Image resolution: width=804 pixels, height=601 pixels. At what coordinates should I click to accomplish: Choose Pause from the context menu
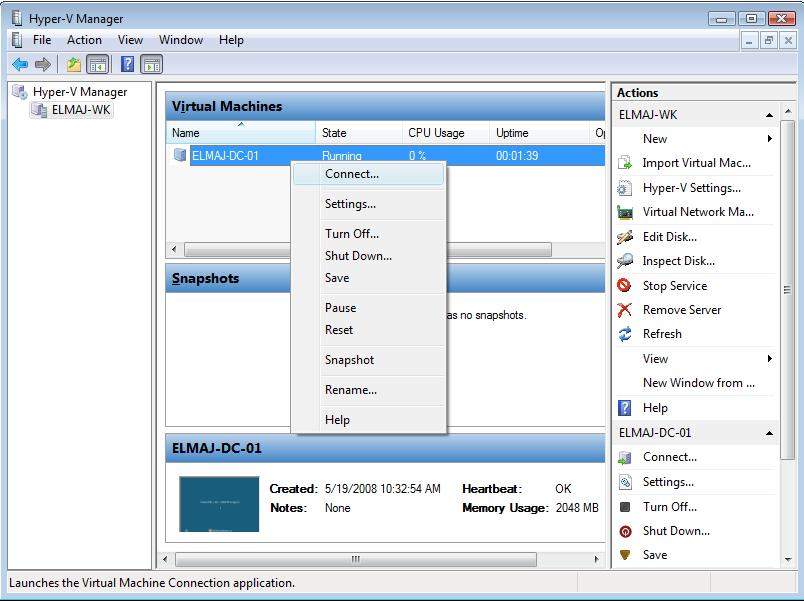(369, 308)
